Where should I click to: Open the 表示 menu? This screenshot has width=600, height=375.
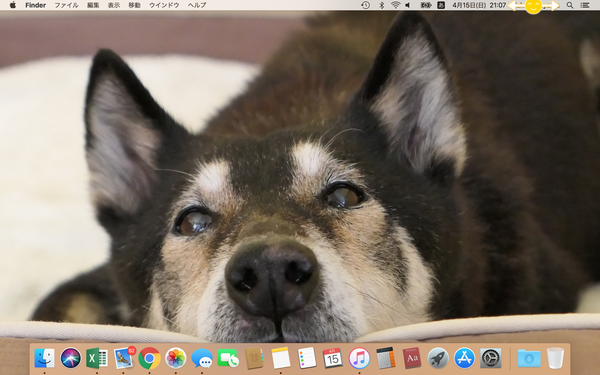(x=114, y=5)
